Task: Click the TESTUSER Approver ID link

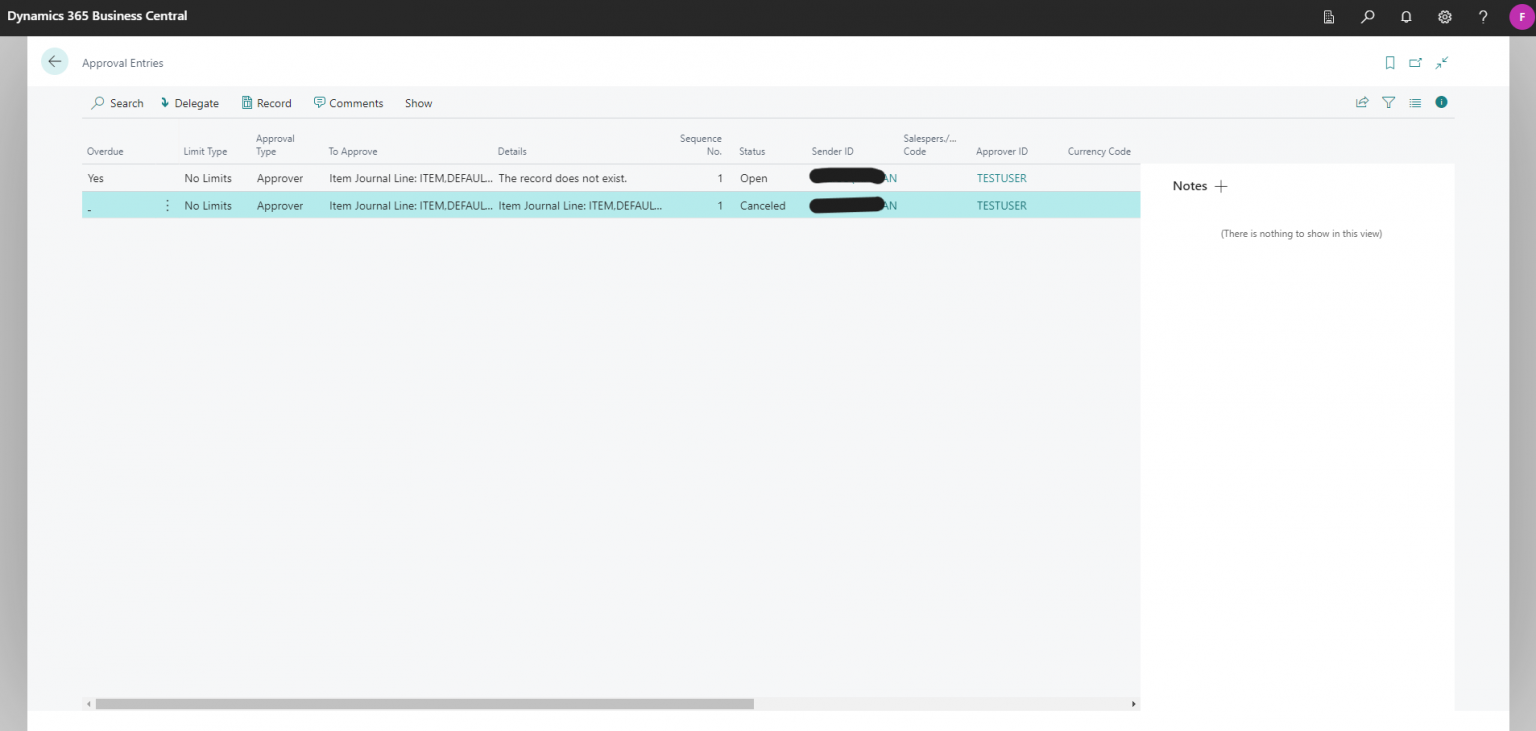Action: tap(1001, 177)
